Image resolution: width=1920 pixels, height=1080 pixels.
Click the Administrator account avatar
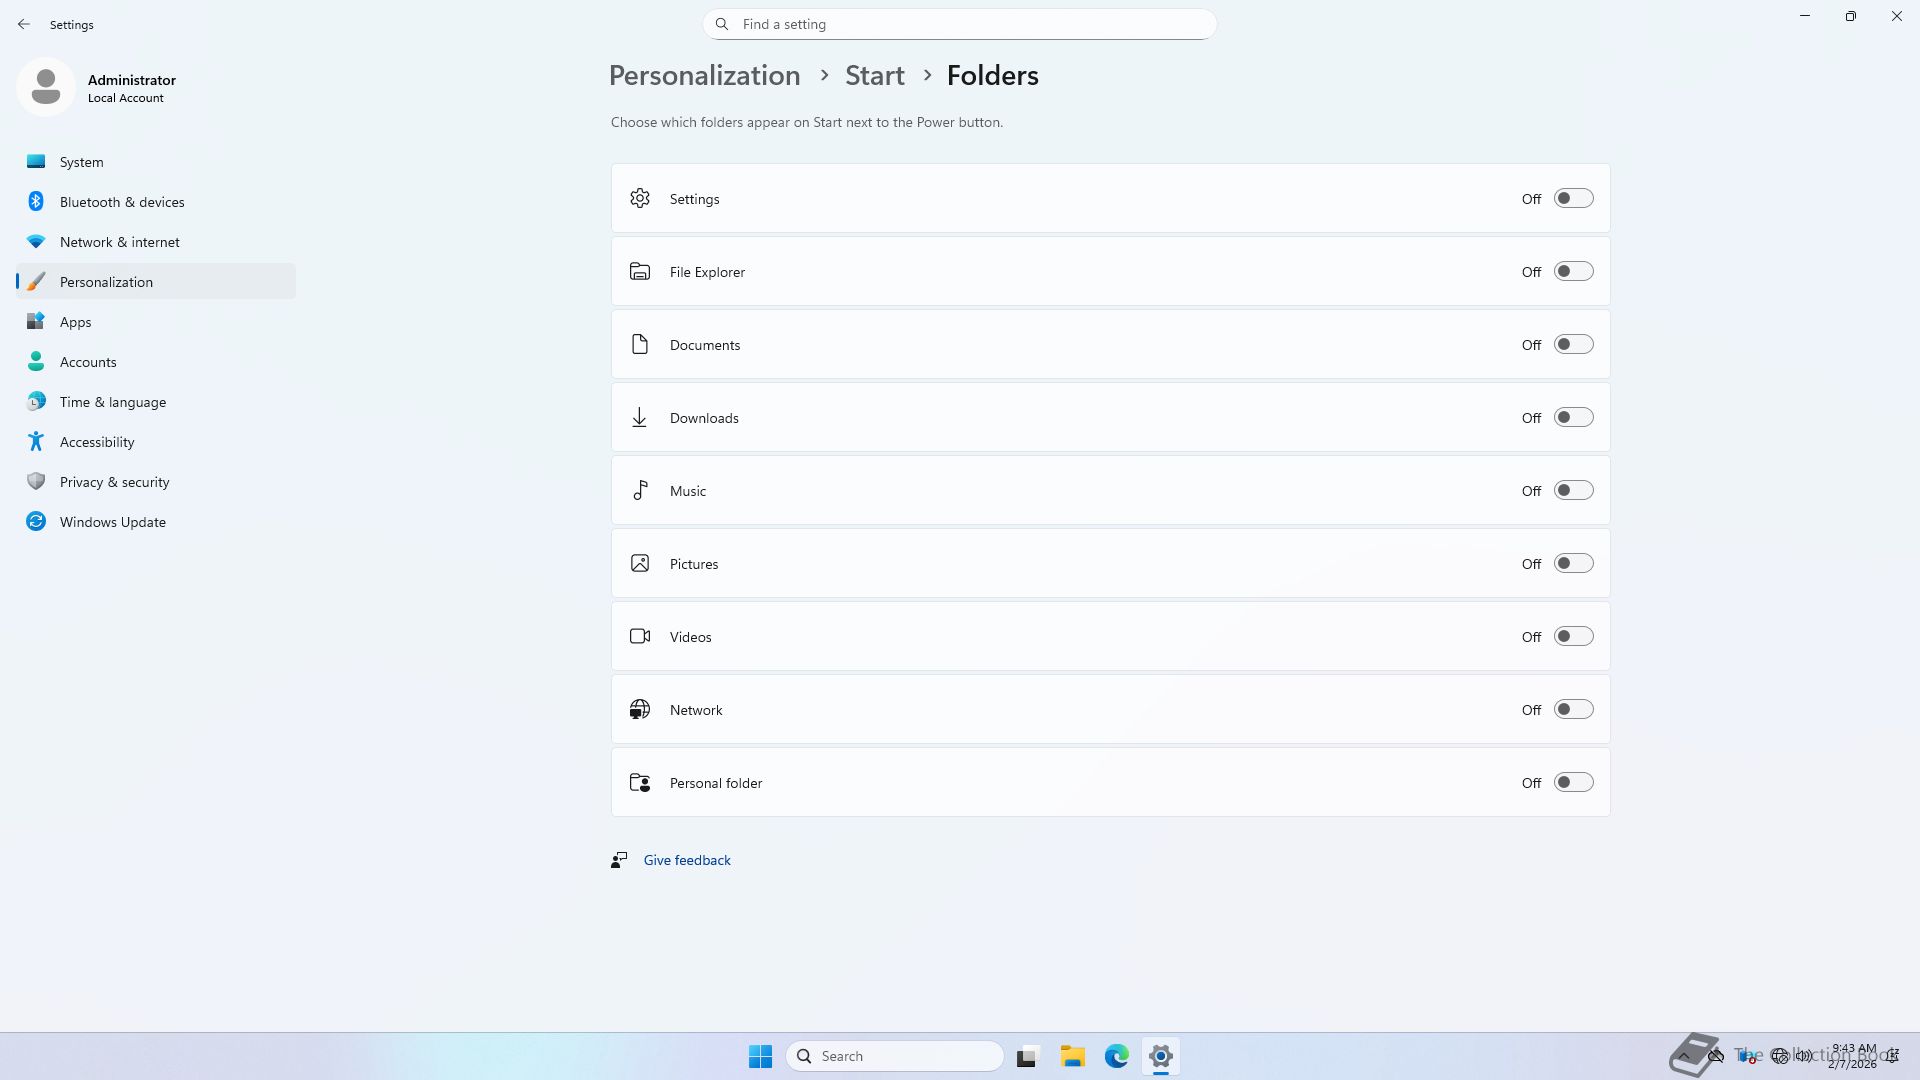click(x=46, y=88)
